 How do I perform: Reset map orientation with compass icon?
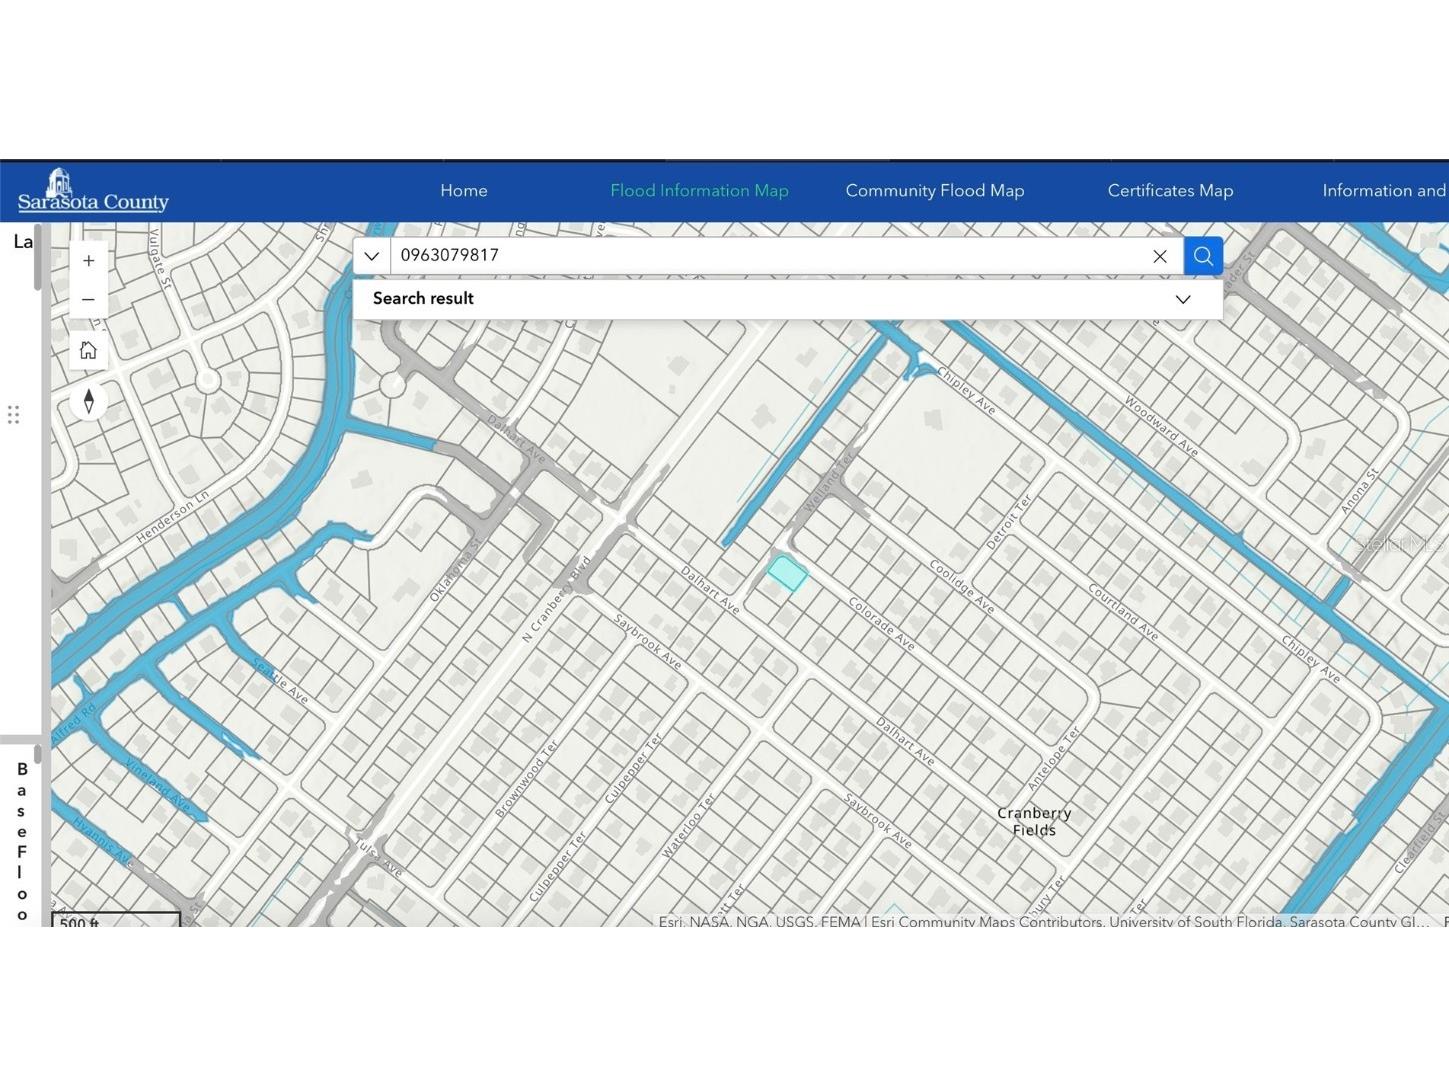click(x=88, y=402)
